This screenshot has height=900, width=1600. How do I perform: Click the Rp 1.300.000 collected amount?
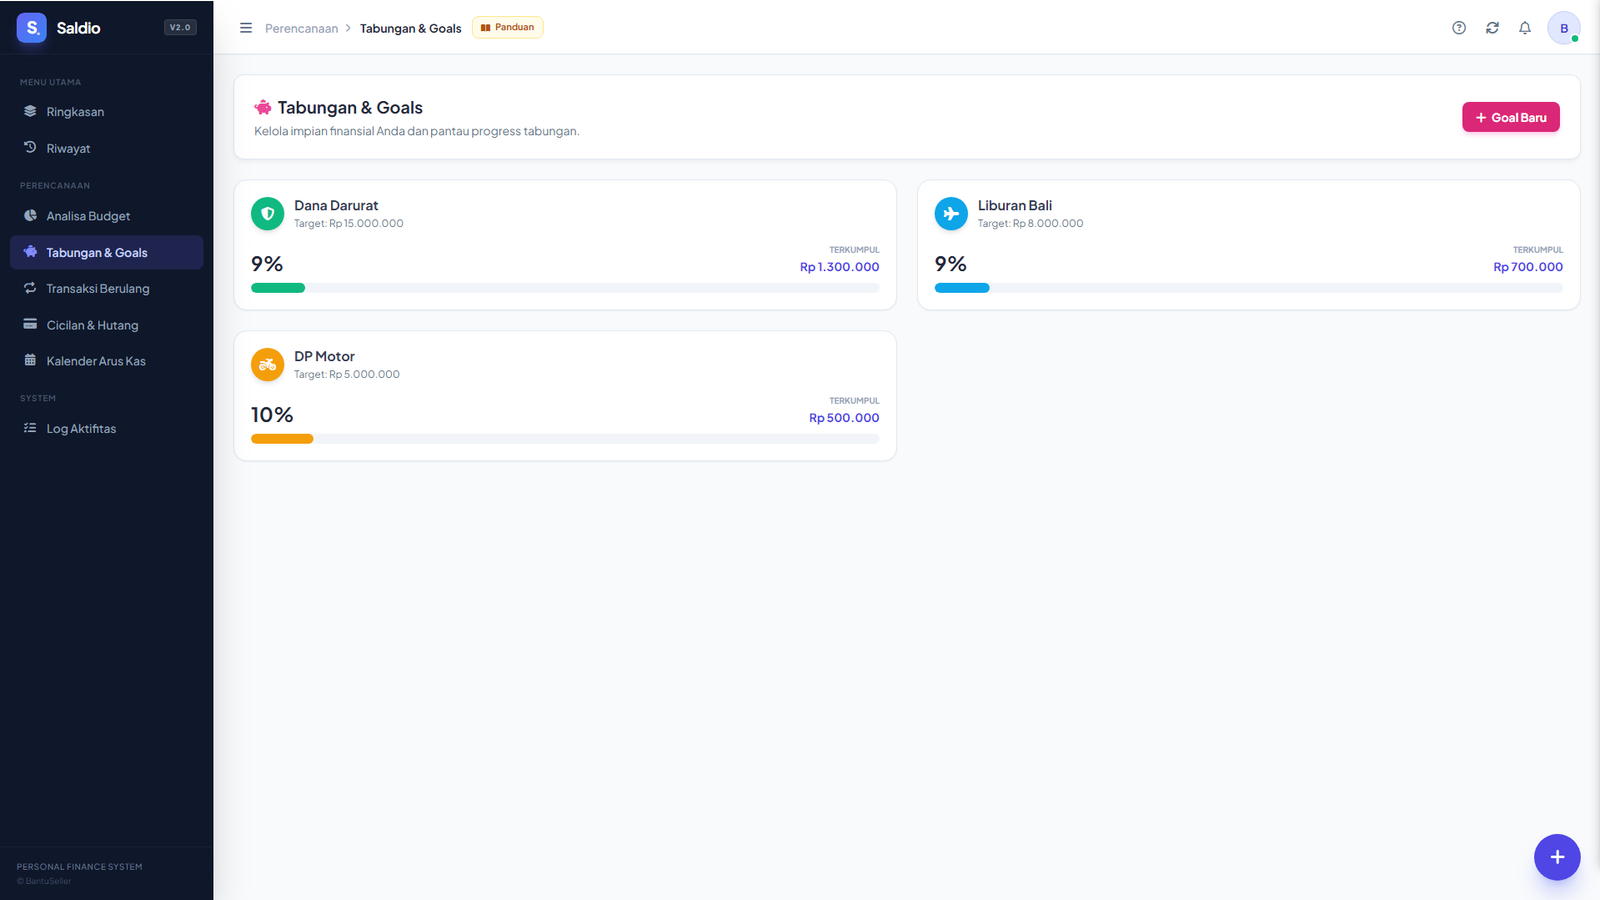(x=840, y=267)
